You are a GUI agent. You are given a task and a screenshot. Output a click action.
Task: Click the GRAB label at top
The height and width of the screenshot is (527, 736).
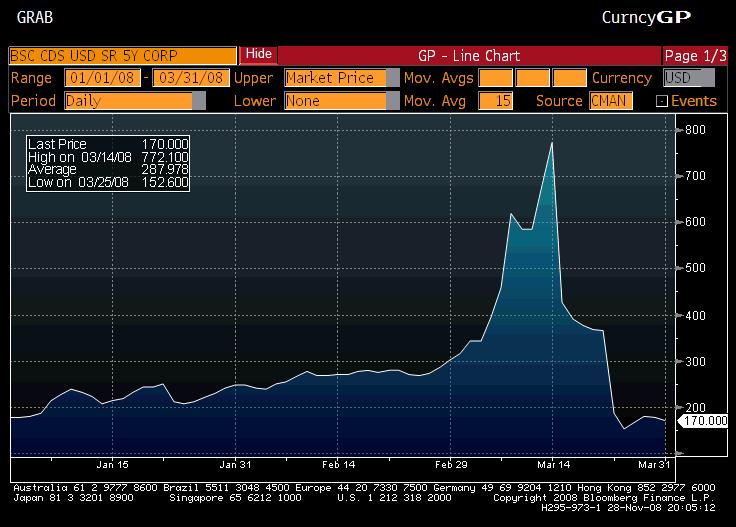click(35, 18)
